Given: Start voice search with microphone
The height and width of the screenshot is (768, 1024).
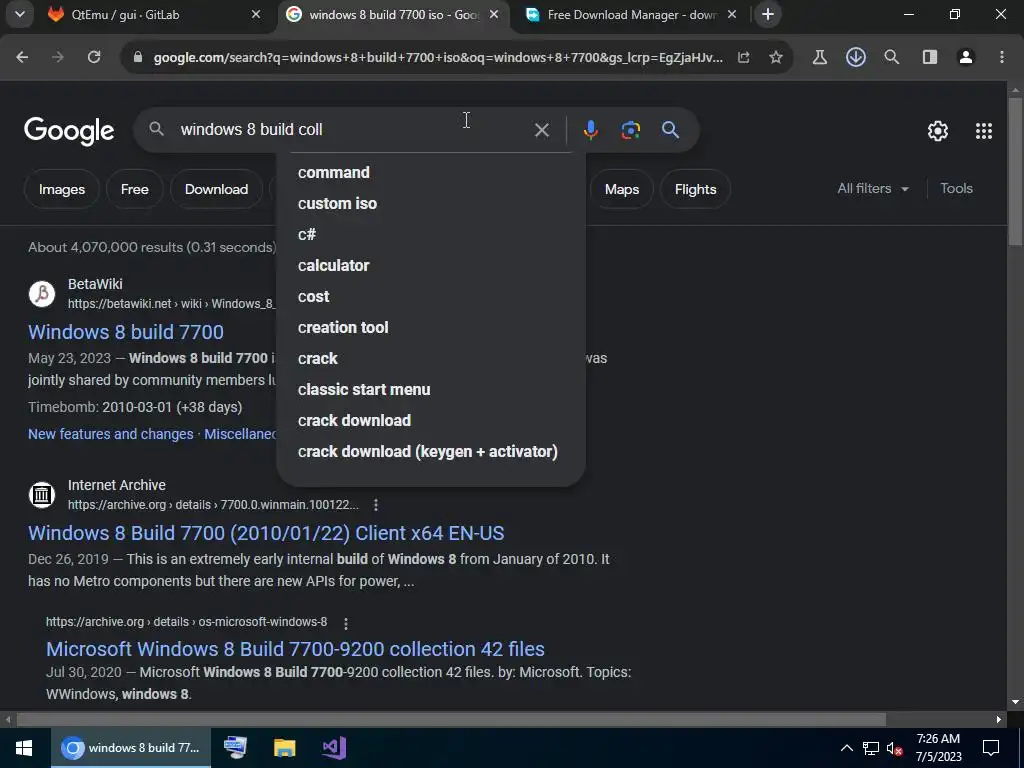Looking at the screenshot, I should coord(590,130).
